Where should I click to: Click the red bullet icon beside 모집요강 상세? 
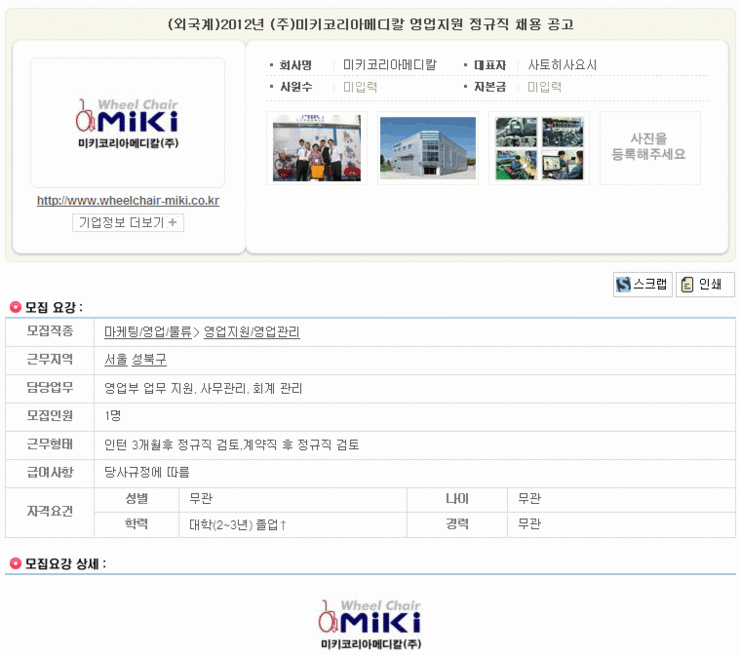click(15, 564)
